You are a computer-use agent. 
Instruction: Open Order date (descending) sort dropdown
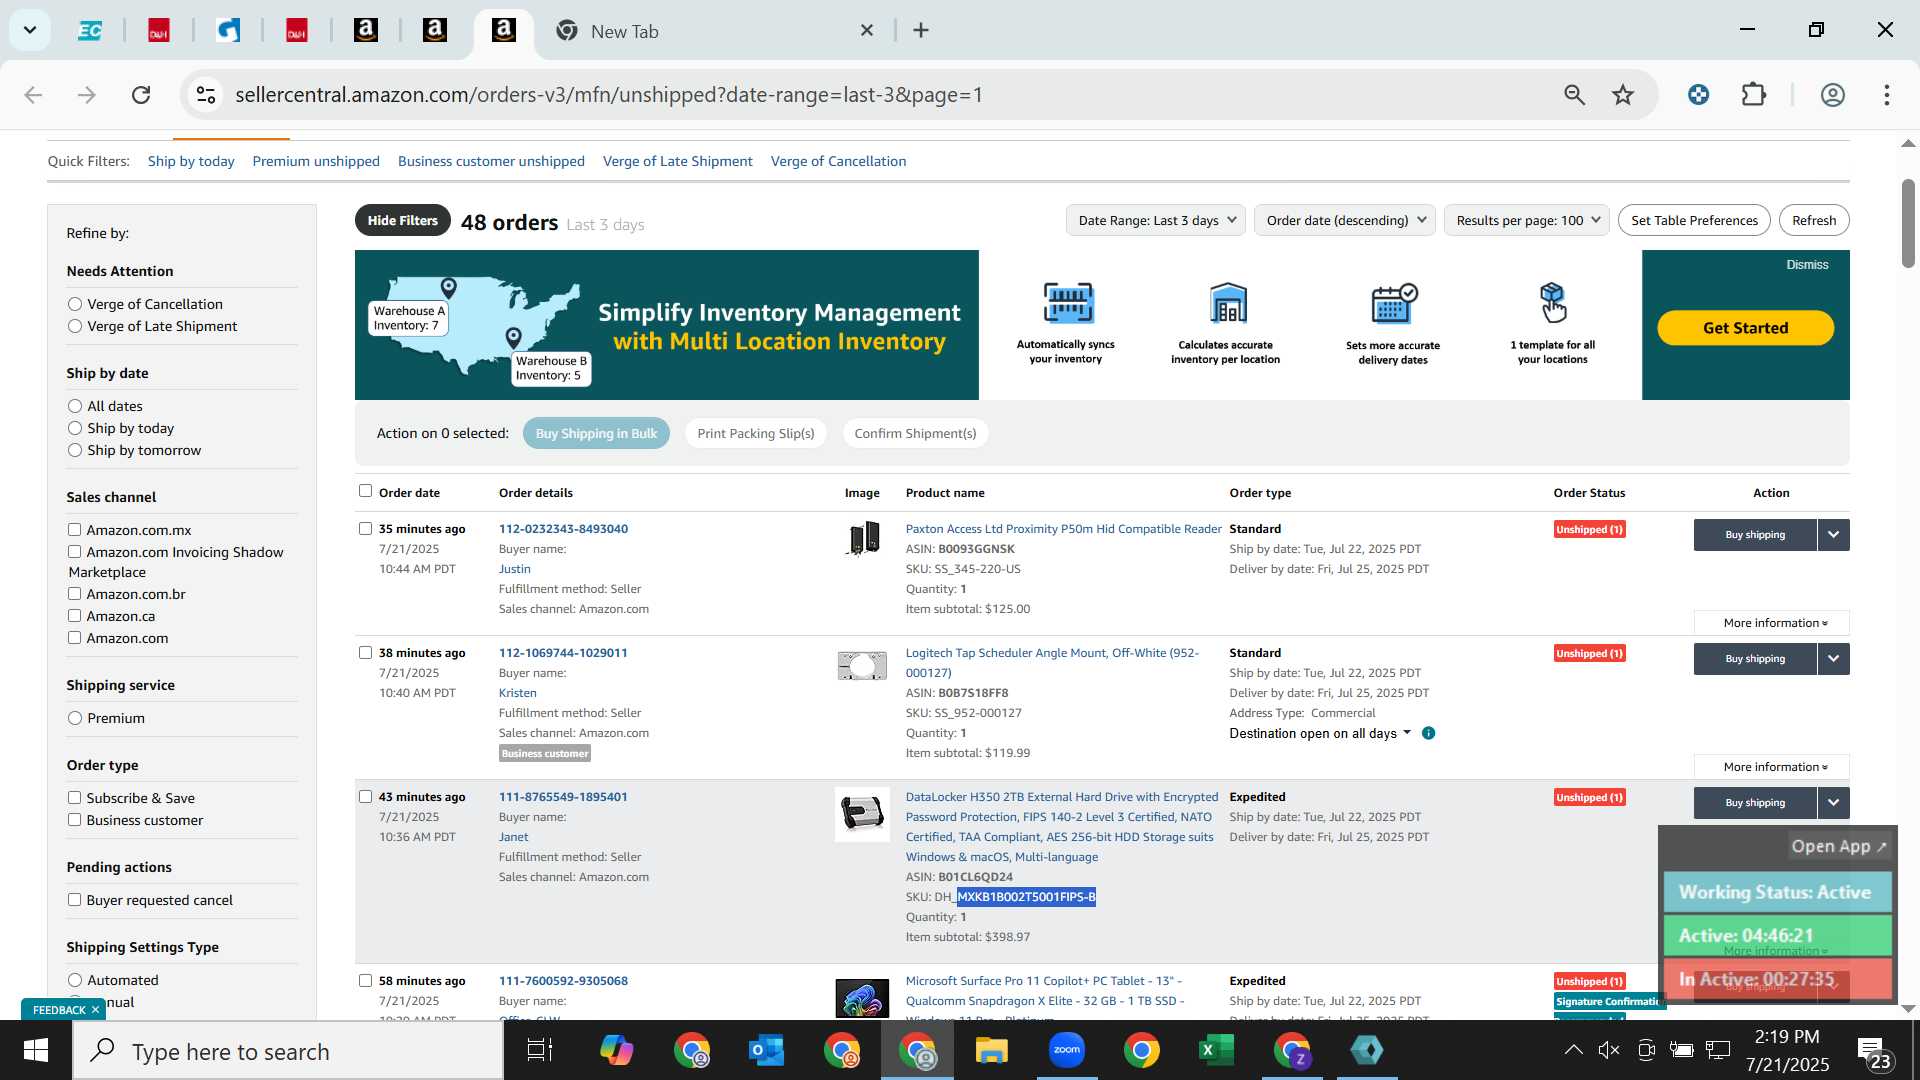(1344, 220)
